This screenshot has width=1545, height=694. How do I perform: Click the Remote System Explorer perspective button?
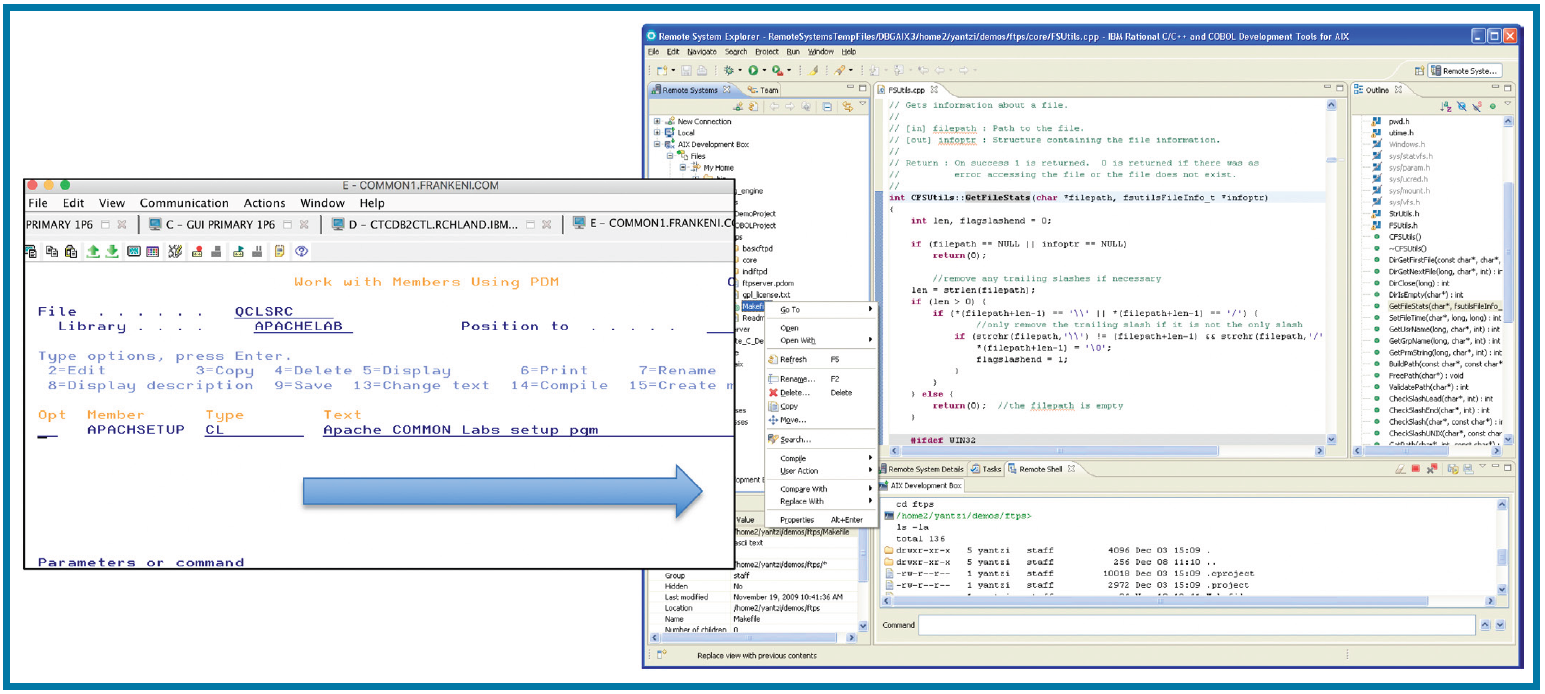tap(1465, 71)
